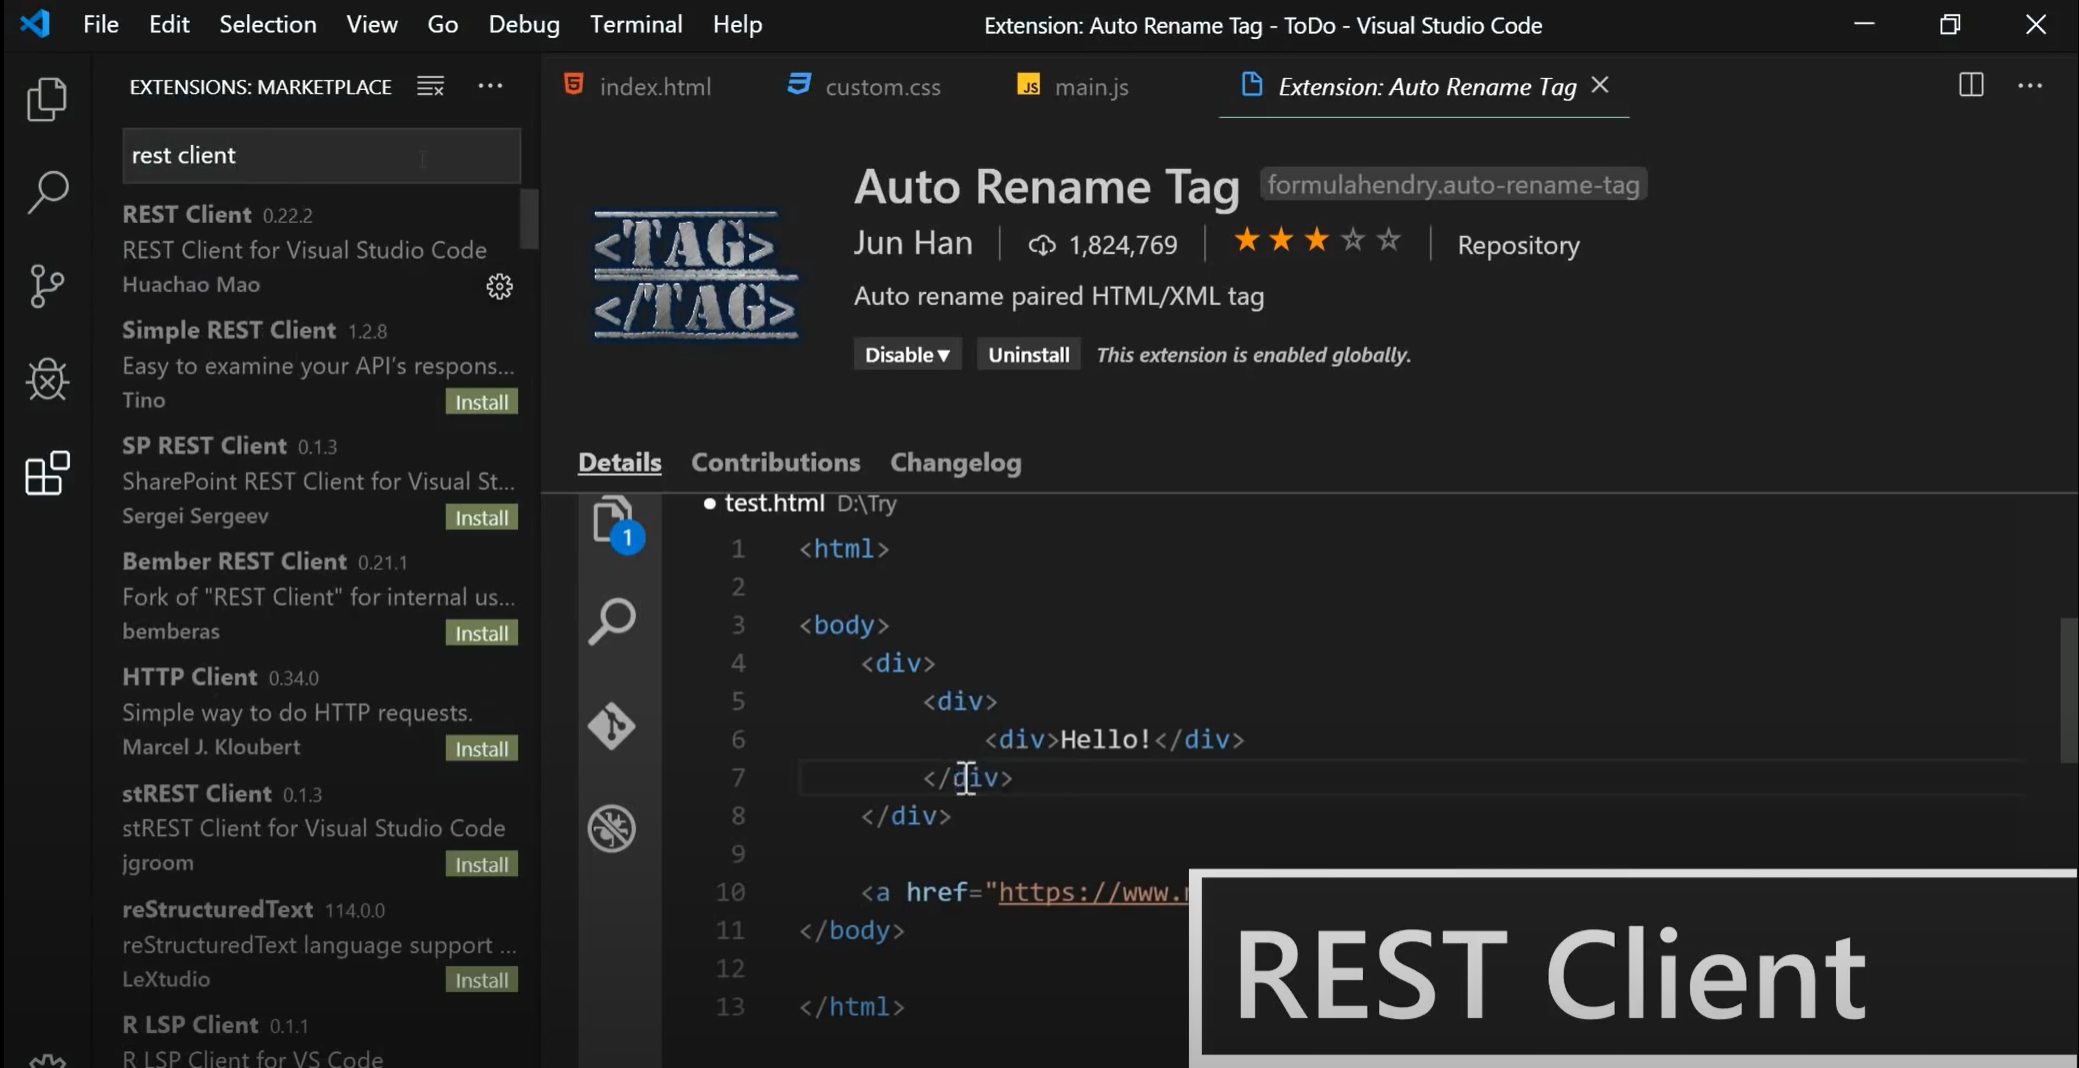Image resolution: width=2079 pixels, height=1068 pixels.
Task: Open the Repository link
Action: 1518,245
